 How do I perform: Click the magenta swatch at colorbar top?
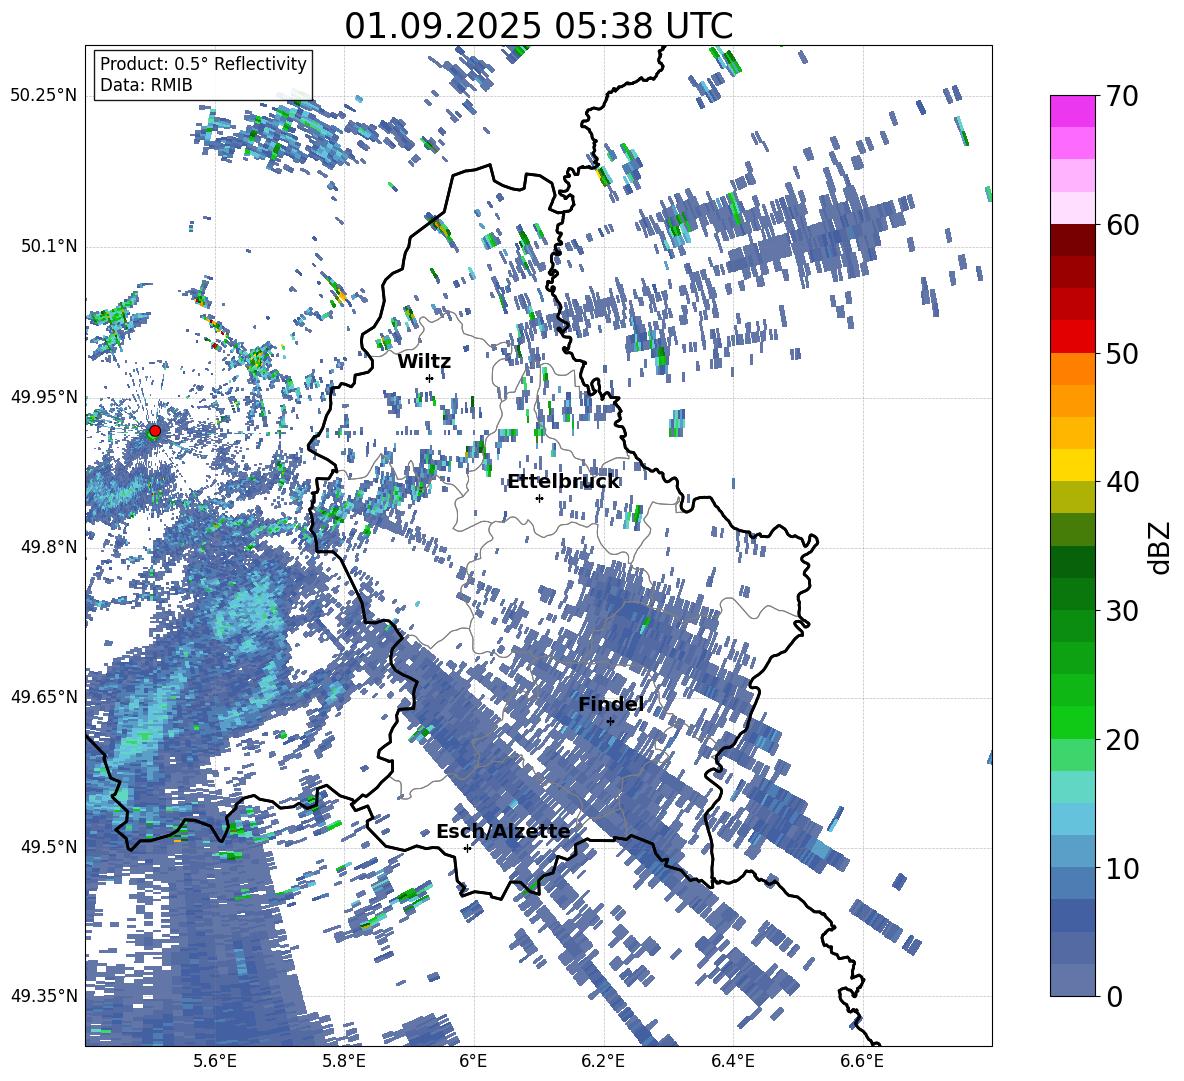(1072, 111)
